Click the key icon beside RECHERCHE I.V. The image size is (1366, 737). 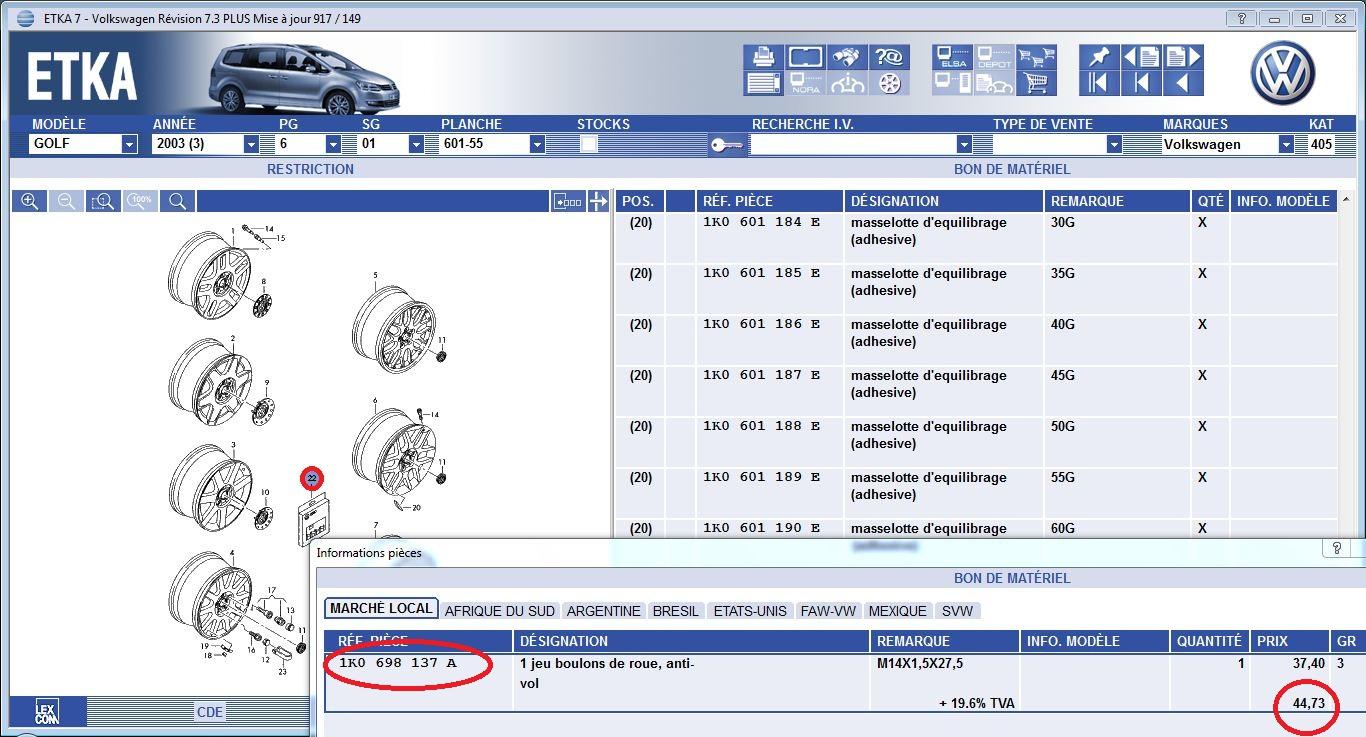pos(727,145)
